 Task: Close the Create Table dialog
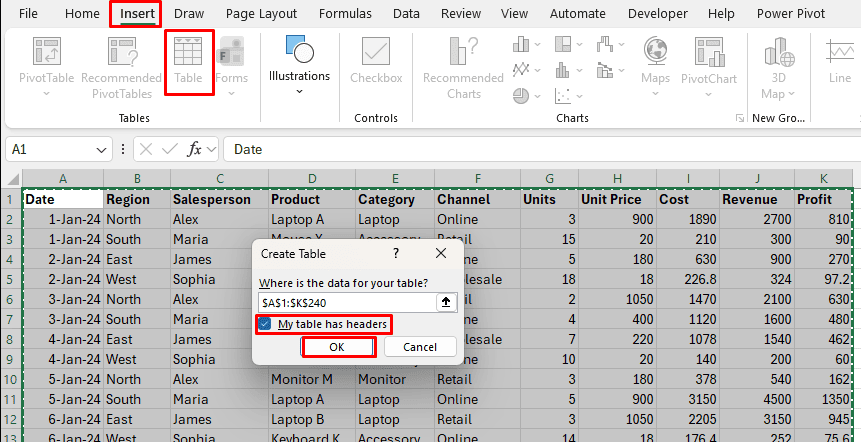click(440, 253)
